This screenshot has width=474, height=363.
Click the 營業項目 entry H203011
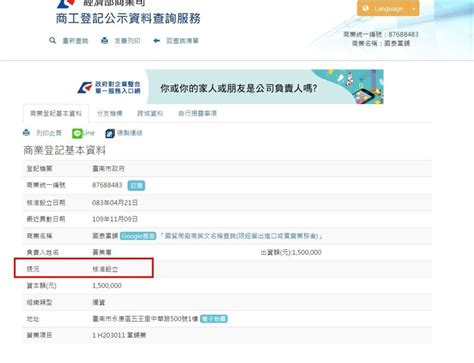tap(119, 335)
